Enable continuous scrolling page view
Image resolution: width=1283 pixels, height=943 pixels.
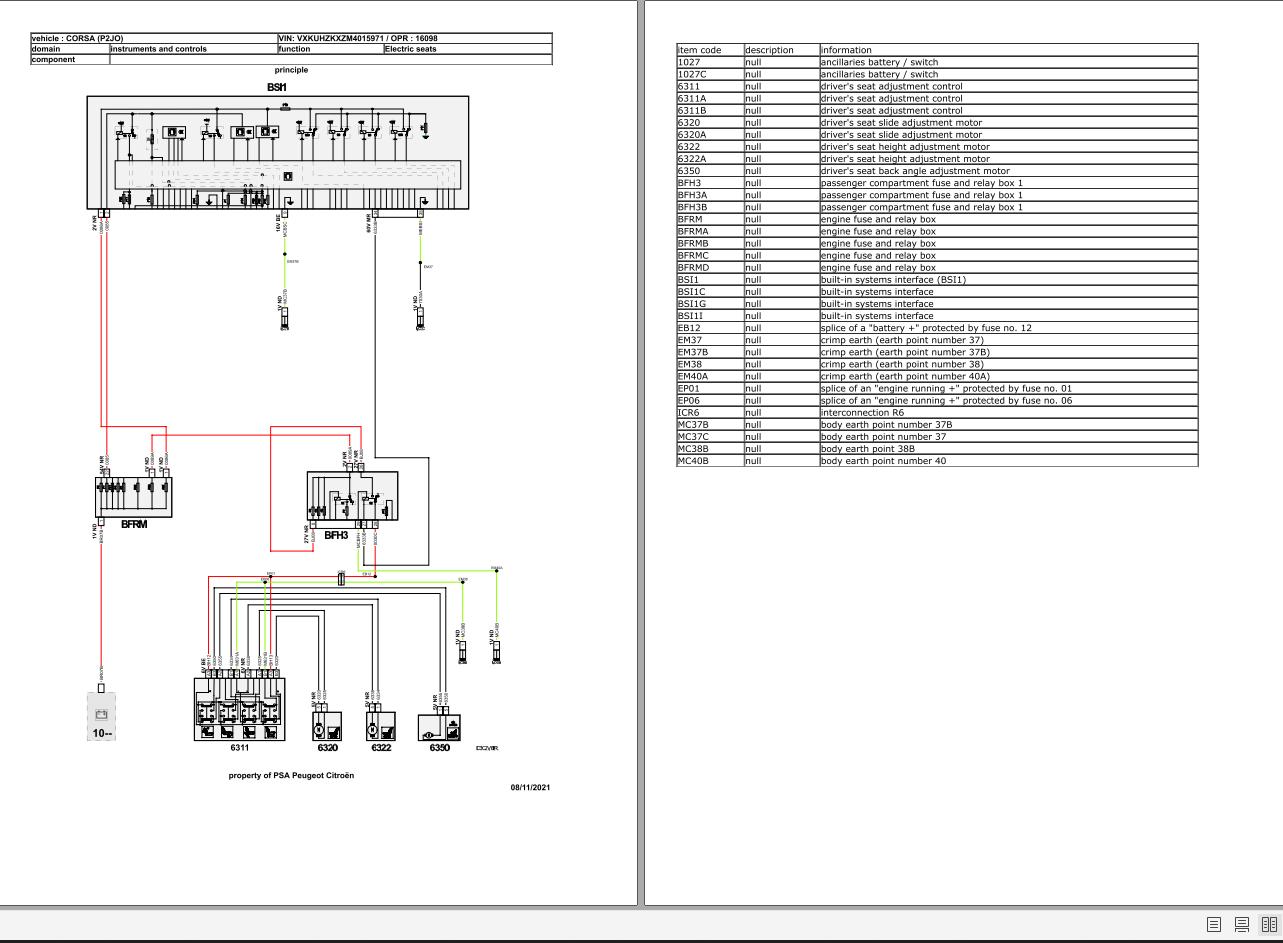pyautogui.click(x=1241, y=925)
